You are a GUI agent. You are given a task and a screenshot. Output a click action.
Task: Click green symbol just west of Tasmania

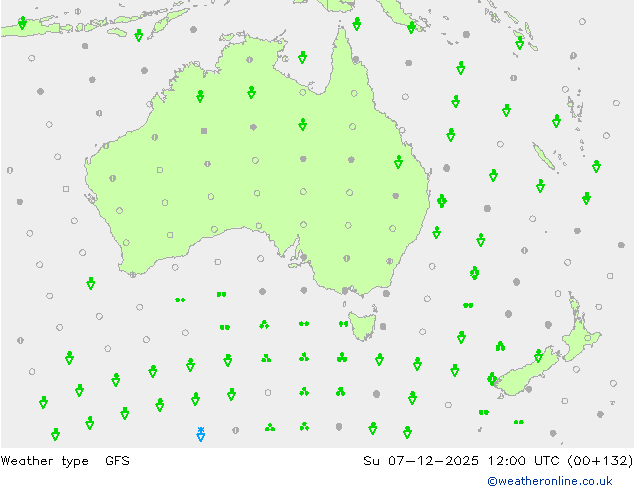pyautogui.click(x=343, y=324)
